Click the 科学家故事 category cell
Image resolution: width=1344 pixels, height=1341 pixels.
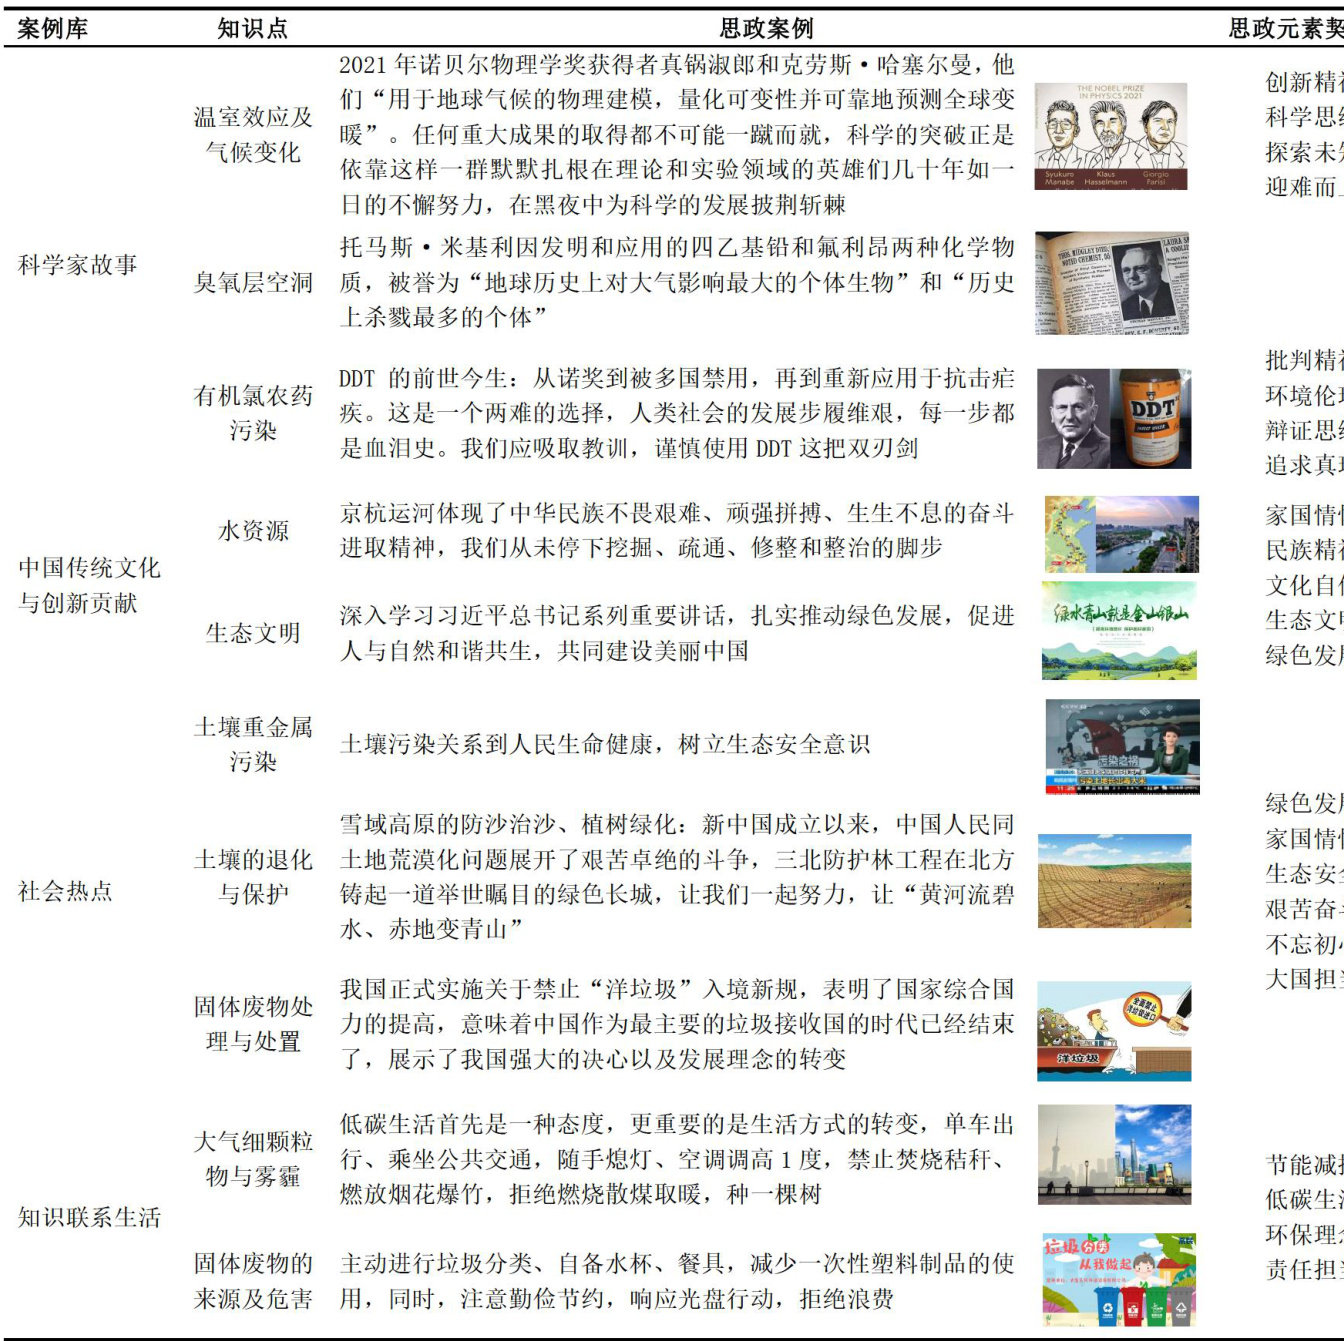tap(78, 265)
